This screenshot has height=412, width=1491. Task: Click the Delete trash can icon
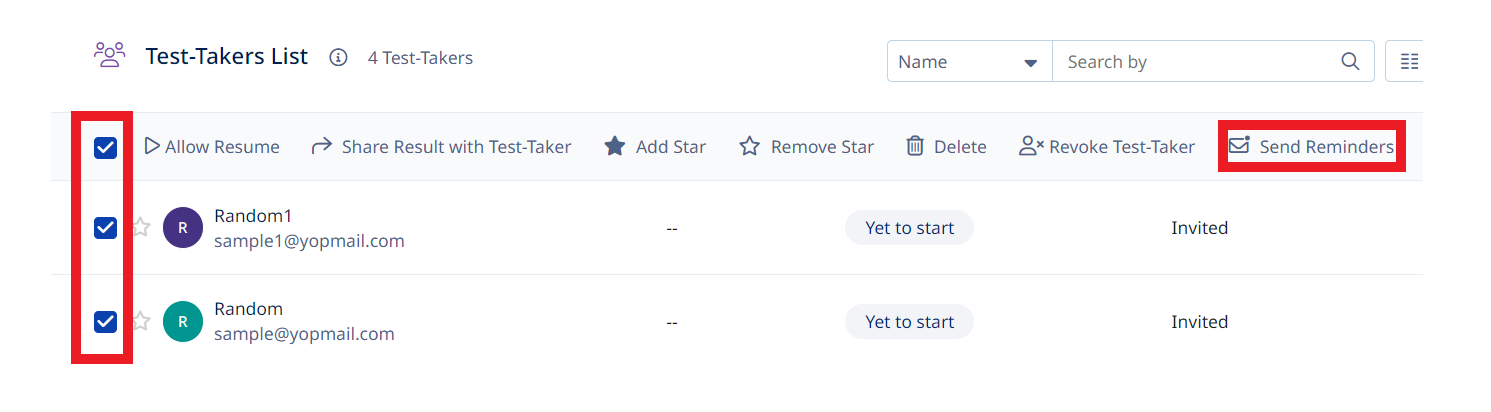pos(915,147)
